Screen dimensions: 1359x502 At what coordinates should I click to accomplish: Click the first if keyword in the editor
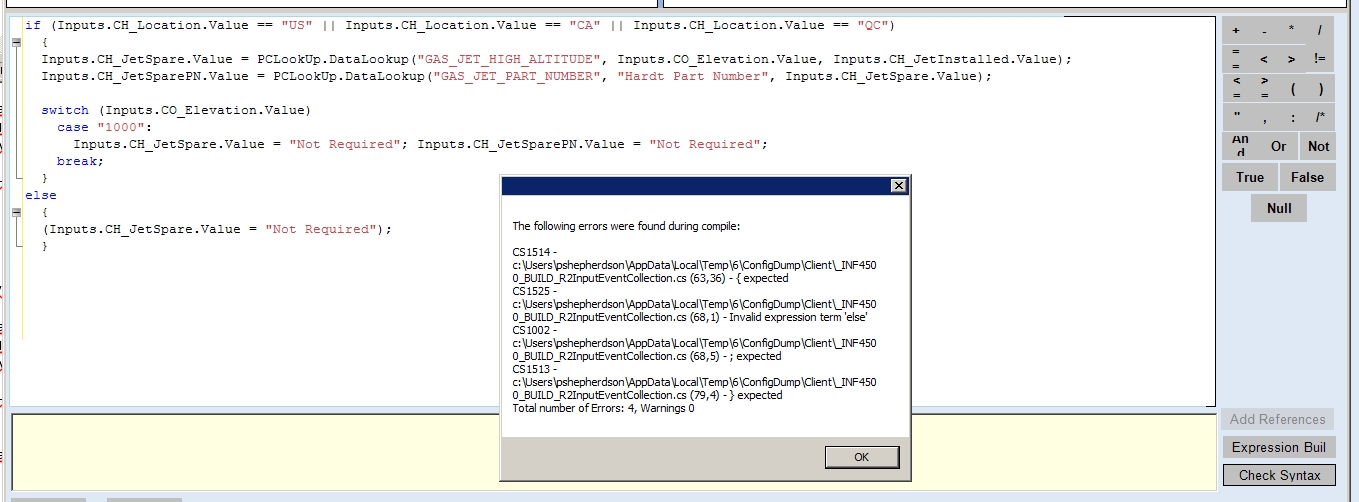[33, 25]
